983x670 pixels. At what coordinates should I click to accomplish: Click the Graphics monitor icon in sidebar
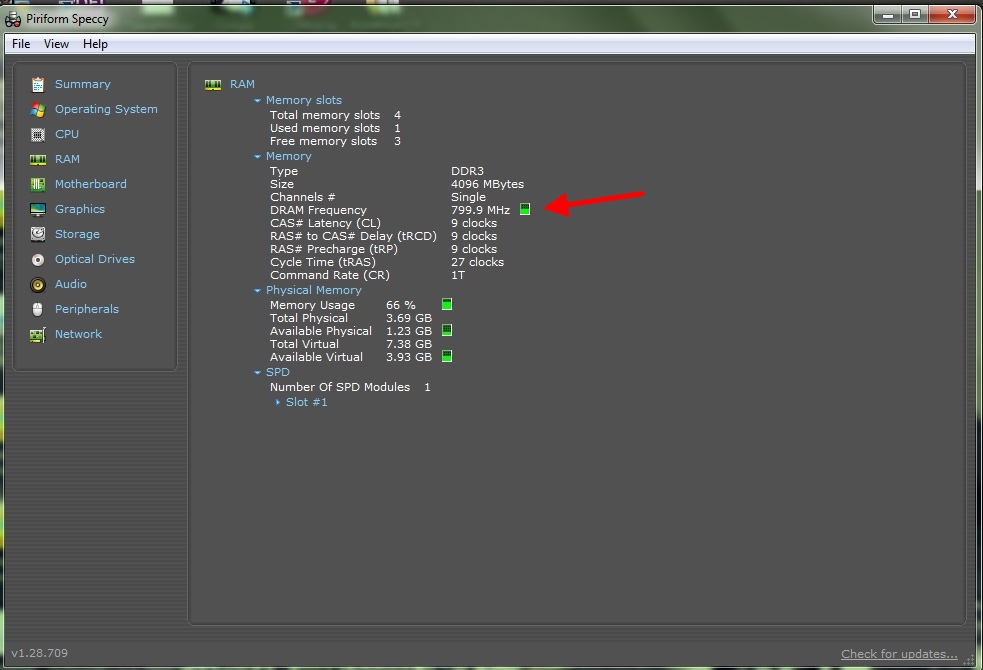coord(38,209)
